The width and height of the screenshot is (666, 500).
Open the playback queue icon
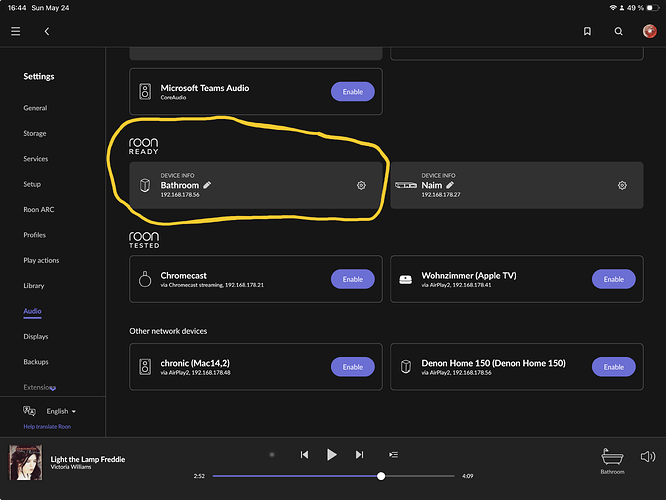(393, 455)
